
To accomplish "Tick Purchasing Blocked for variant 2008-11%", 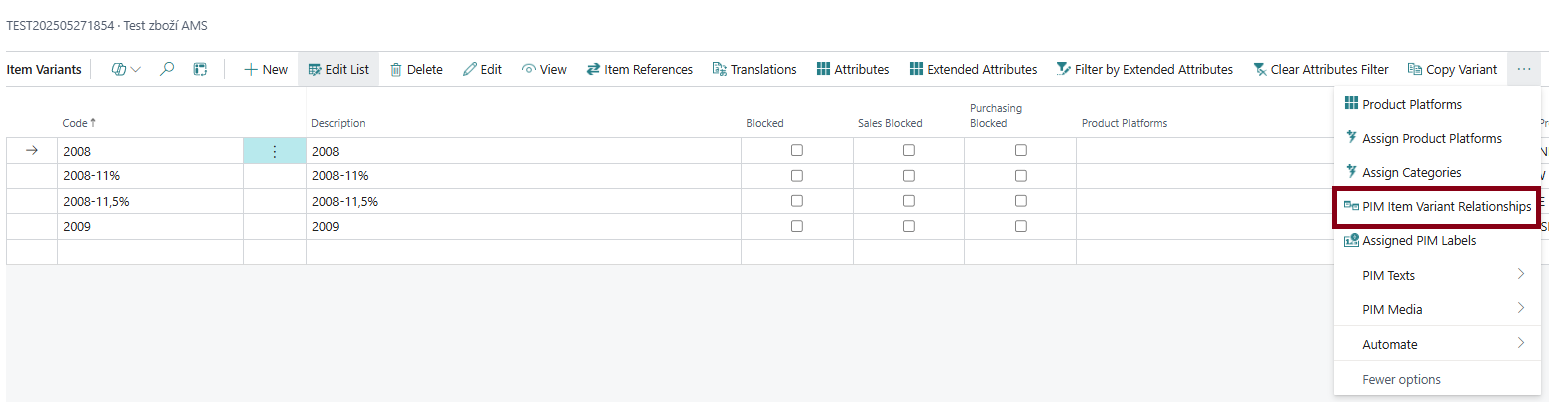I will [1021, 175].
